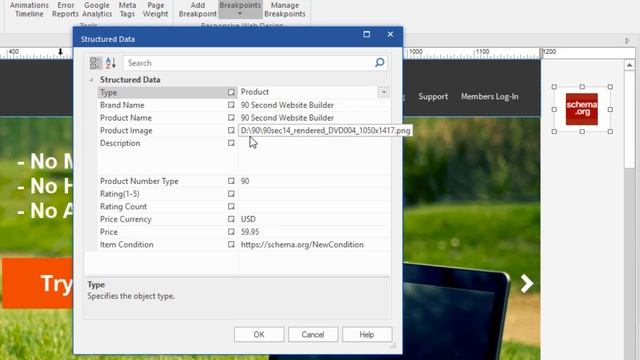This screenshot has width=640, height=360.
Task: Click the Cancel button
Action: pyautogui.click(x=313, y=334)
